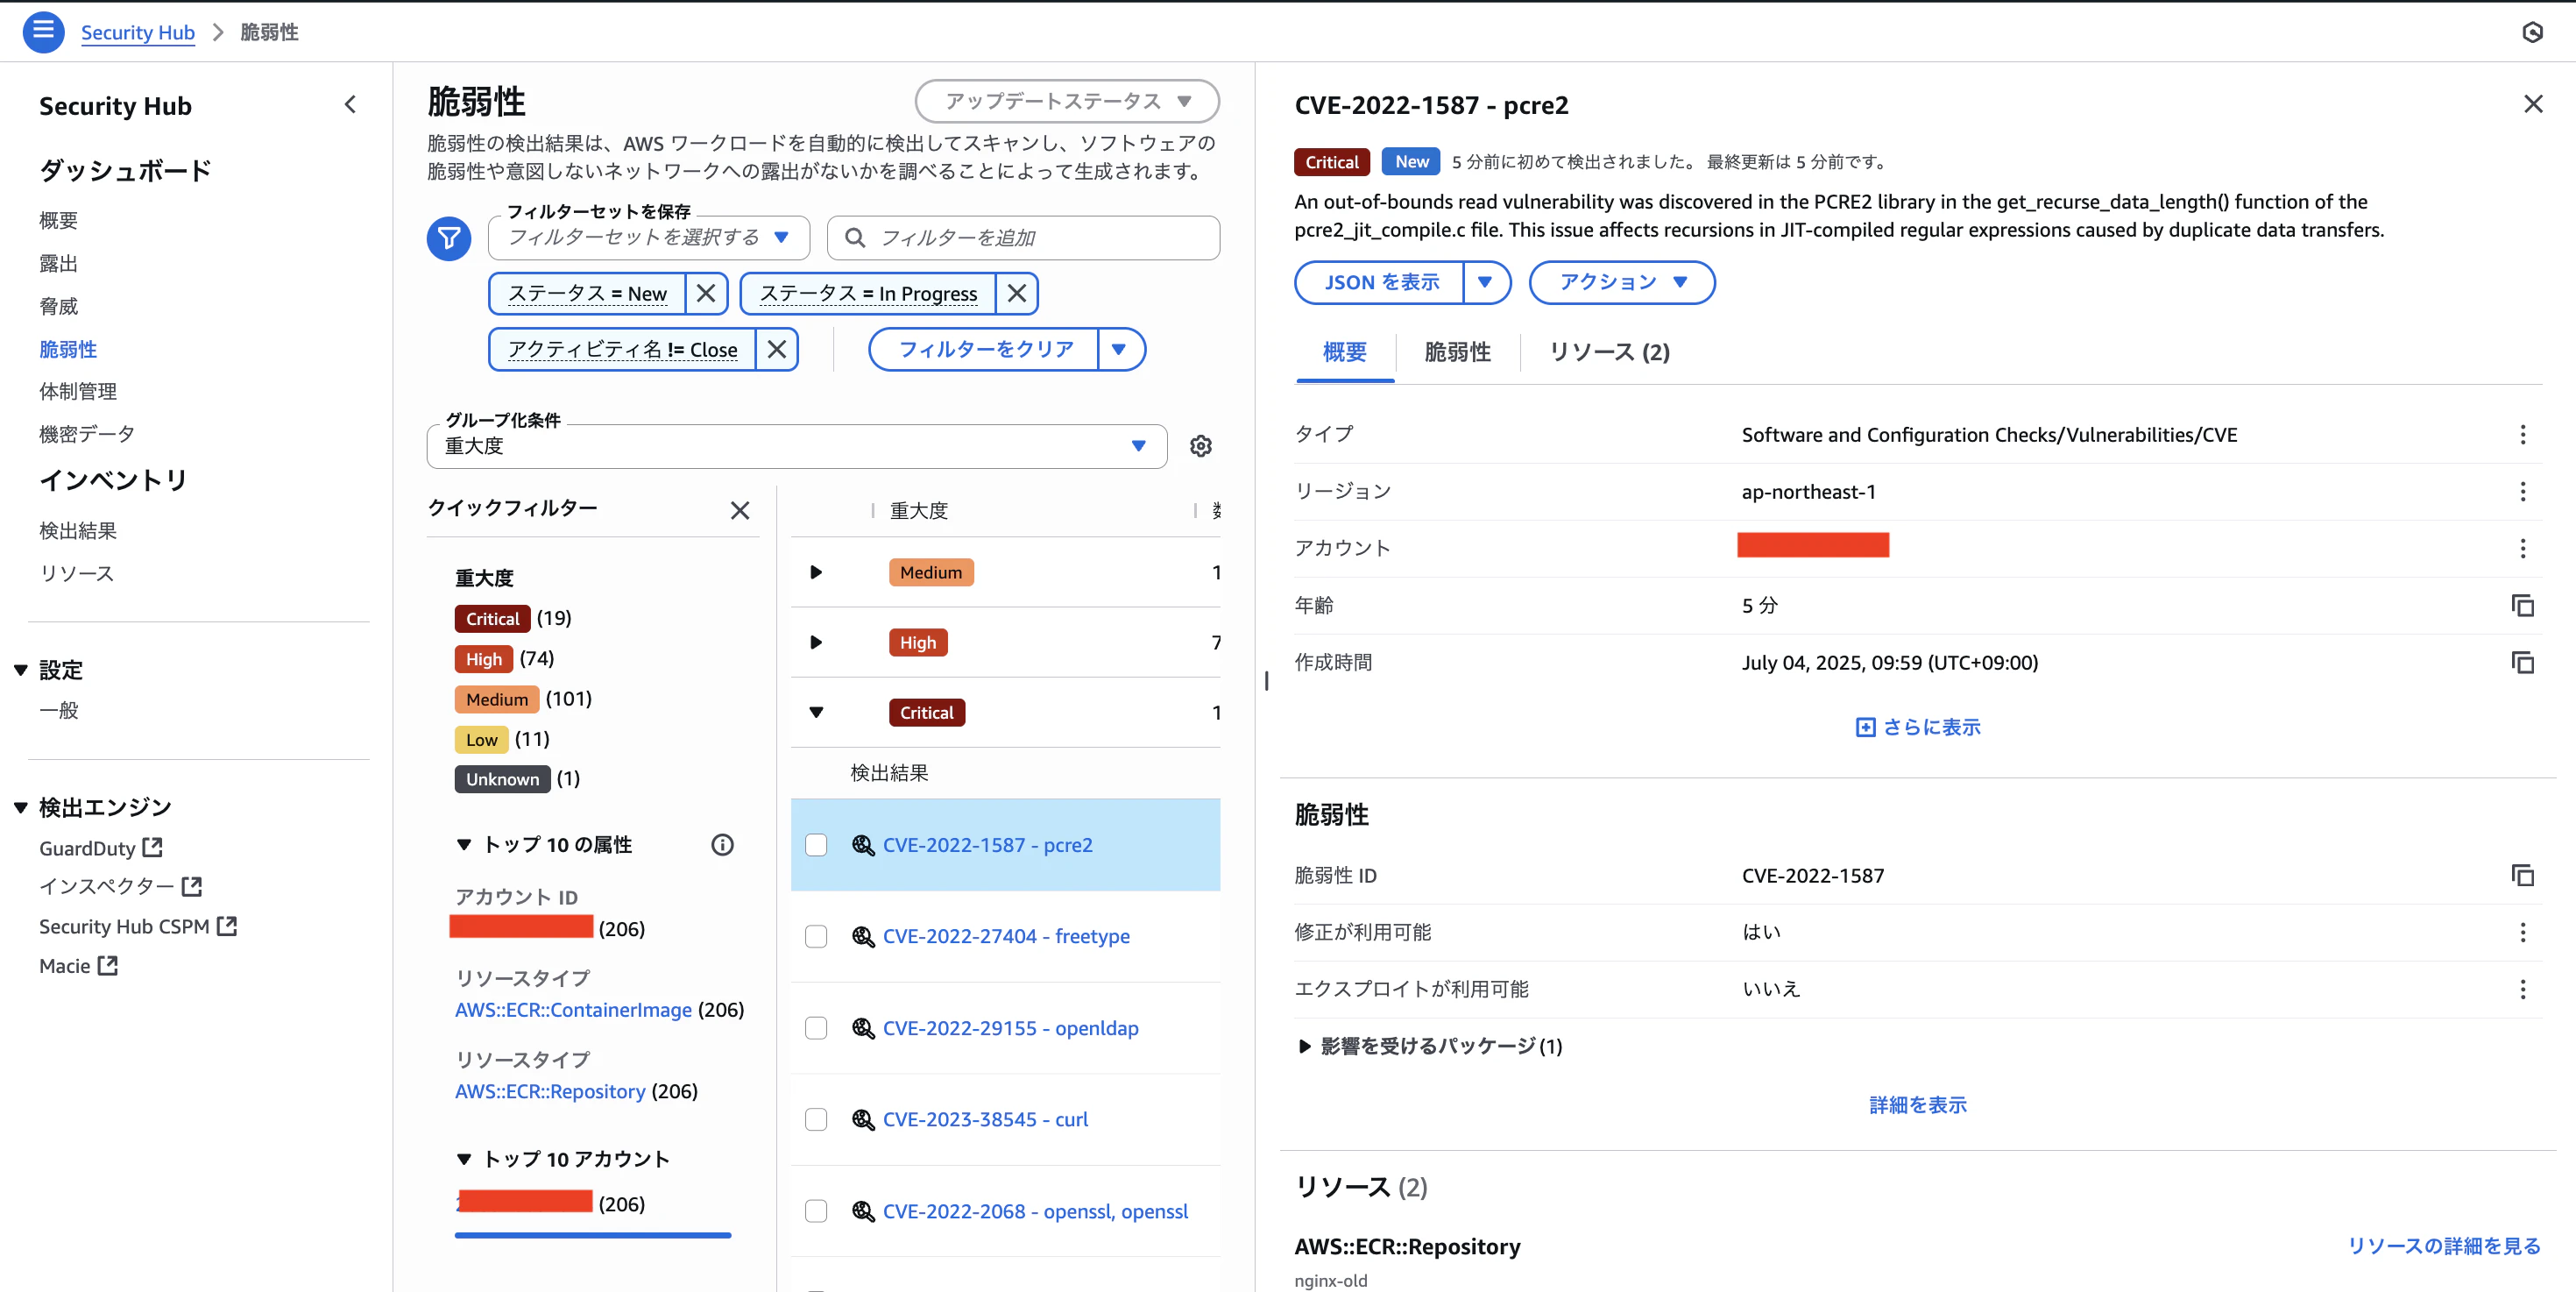Collapse the 設定 sidebar section

[x=20, y=670]
